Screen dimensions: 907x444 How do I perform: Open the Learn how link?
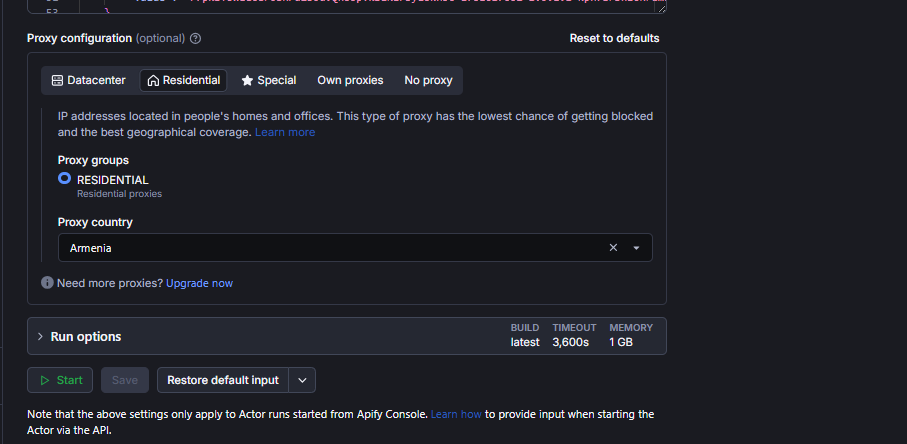tap(456, 414)
